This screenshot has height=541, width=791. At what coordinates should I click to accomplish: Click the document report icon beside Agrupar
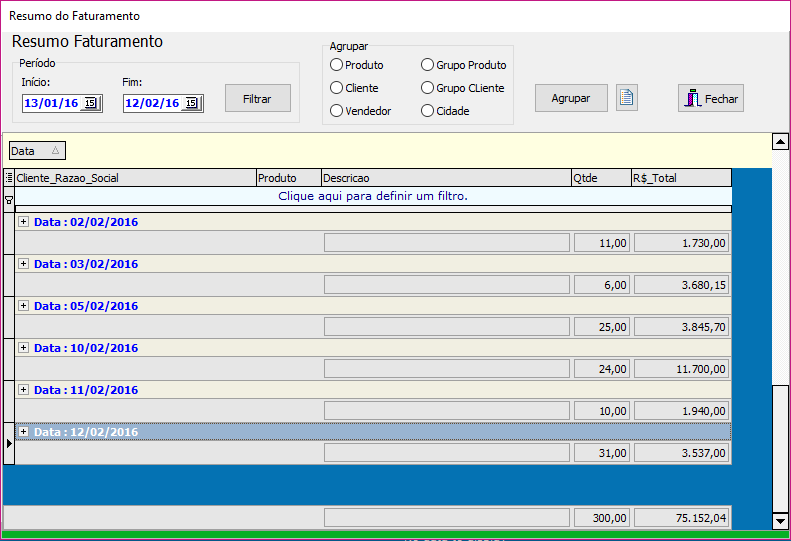coord(627,98)
